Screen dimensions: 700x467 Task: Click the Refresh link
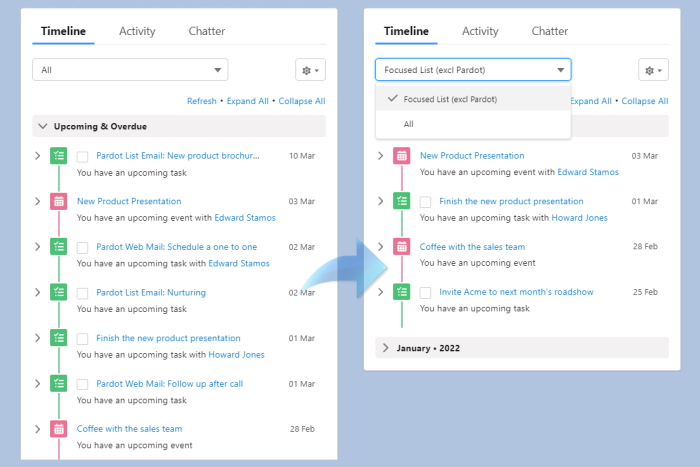tap(201, 101)
